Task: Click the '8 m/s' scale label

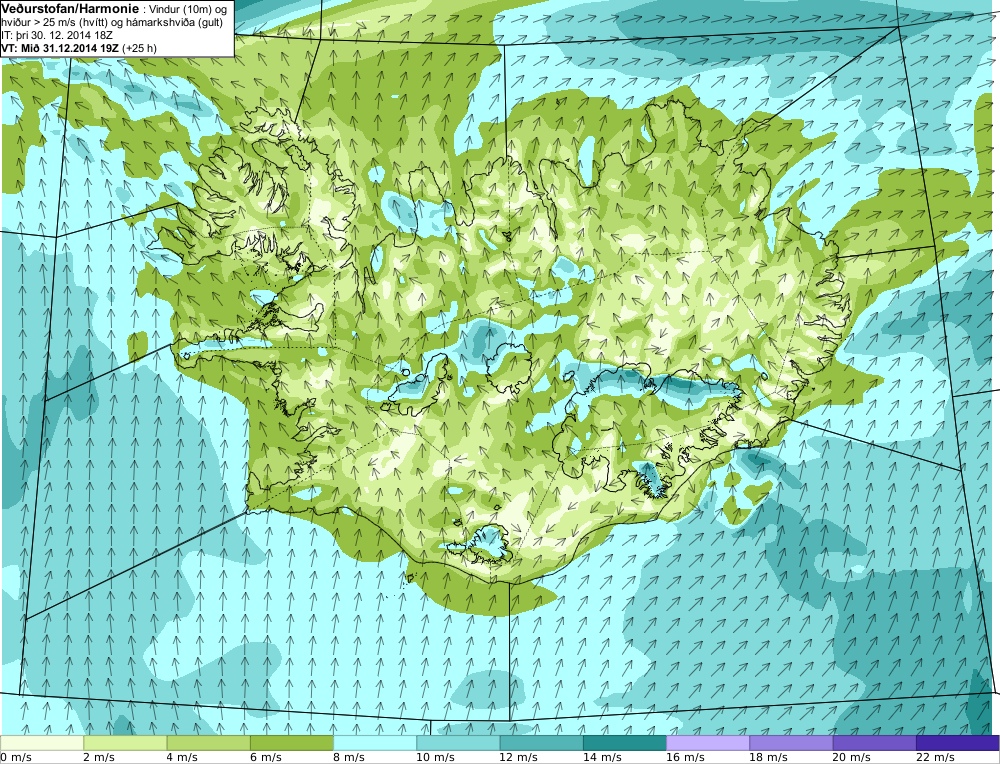Action: 349,757
